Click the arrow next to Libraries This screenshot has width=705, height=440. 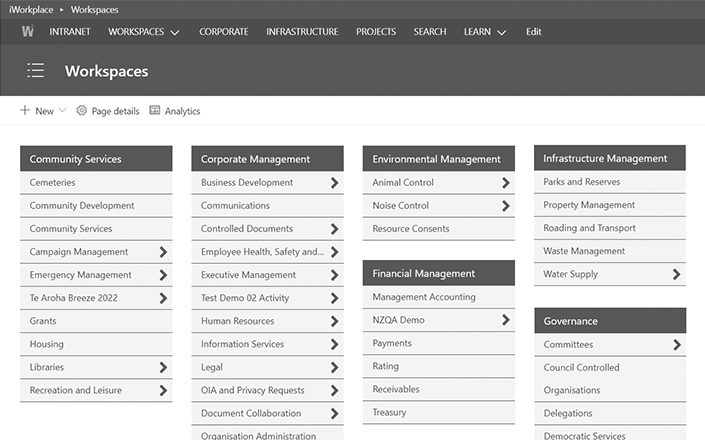click(x=163, y=367)
